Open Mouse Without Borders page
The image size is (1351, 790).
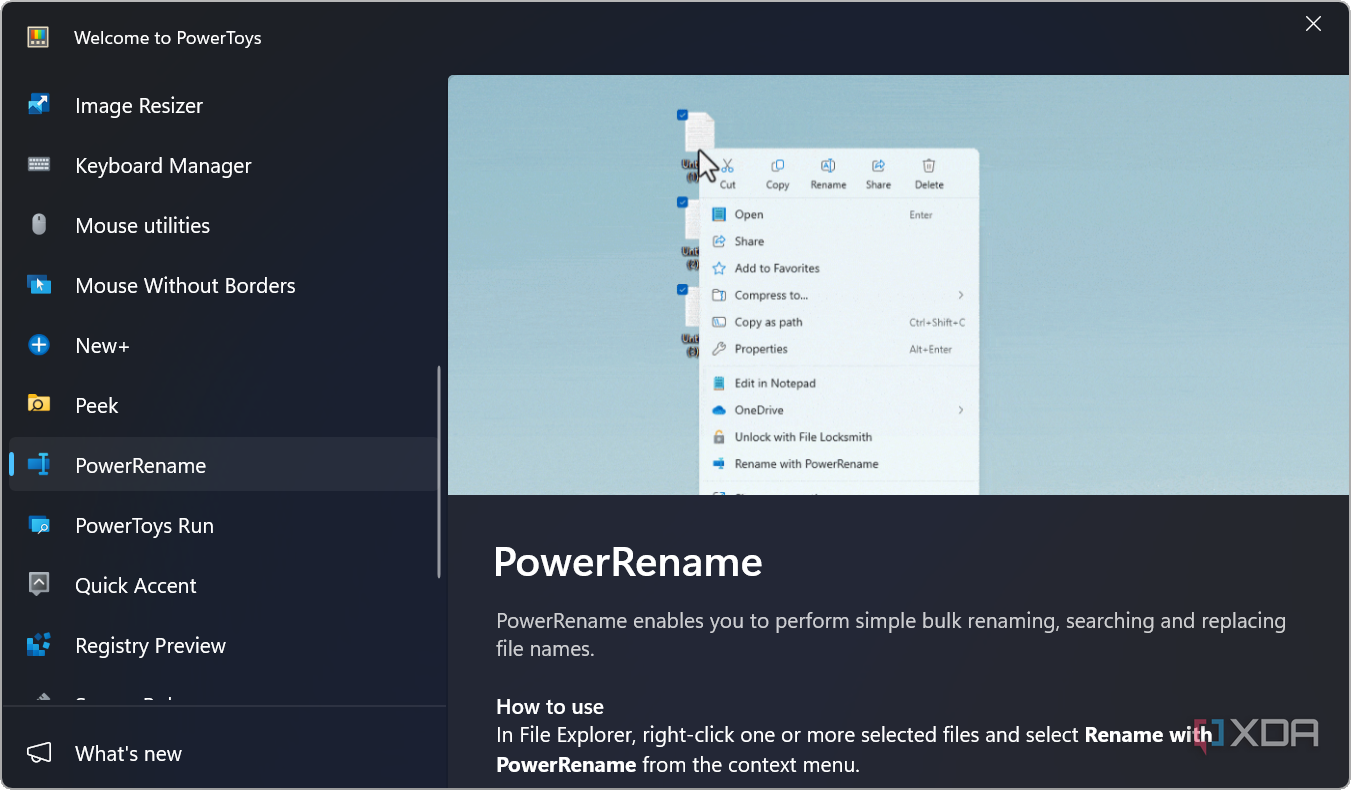point(223,285)
